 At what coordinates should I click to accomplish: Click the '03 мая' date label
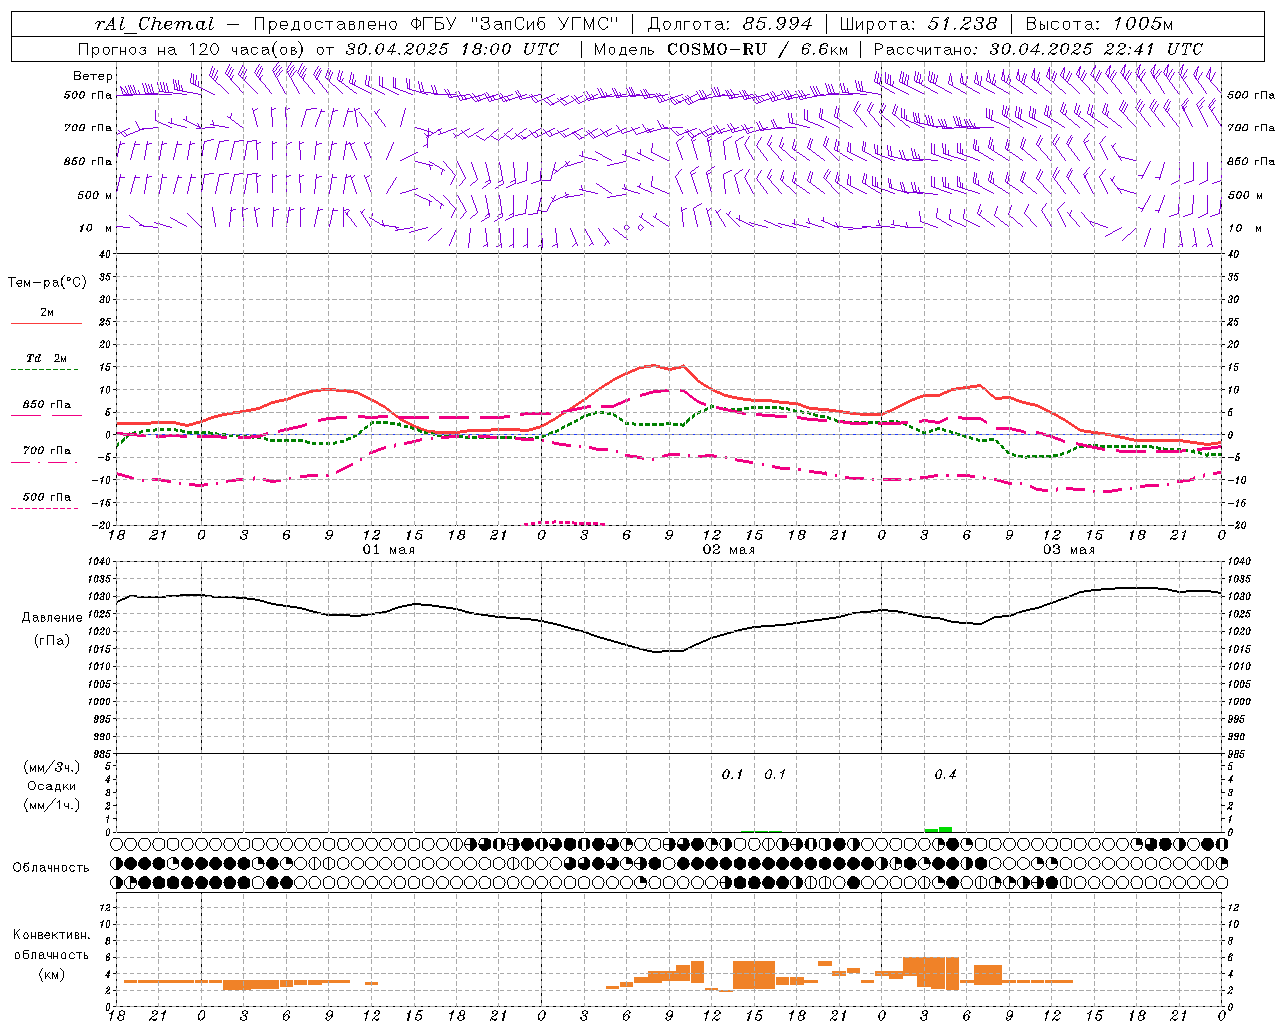pos(1069,550)
